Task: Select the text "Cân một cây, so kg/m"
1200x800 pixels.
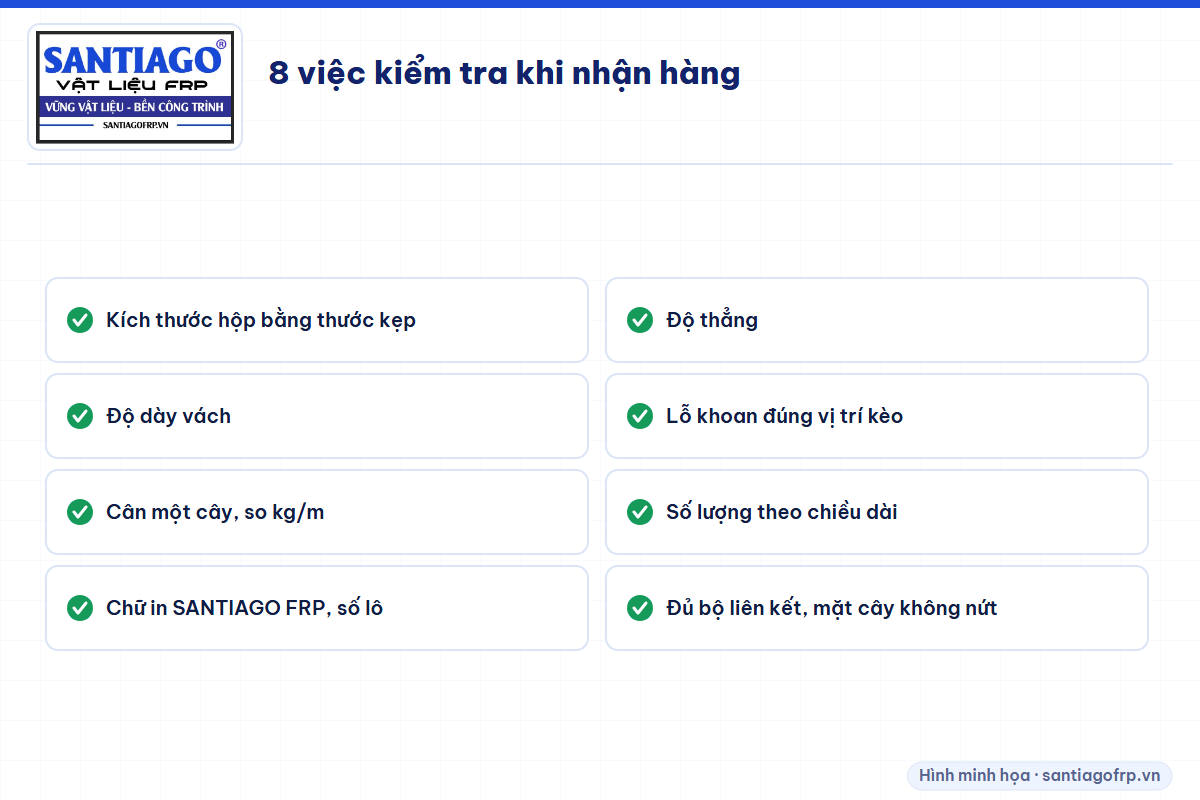Action: tap(215, 512)
